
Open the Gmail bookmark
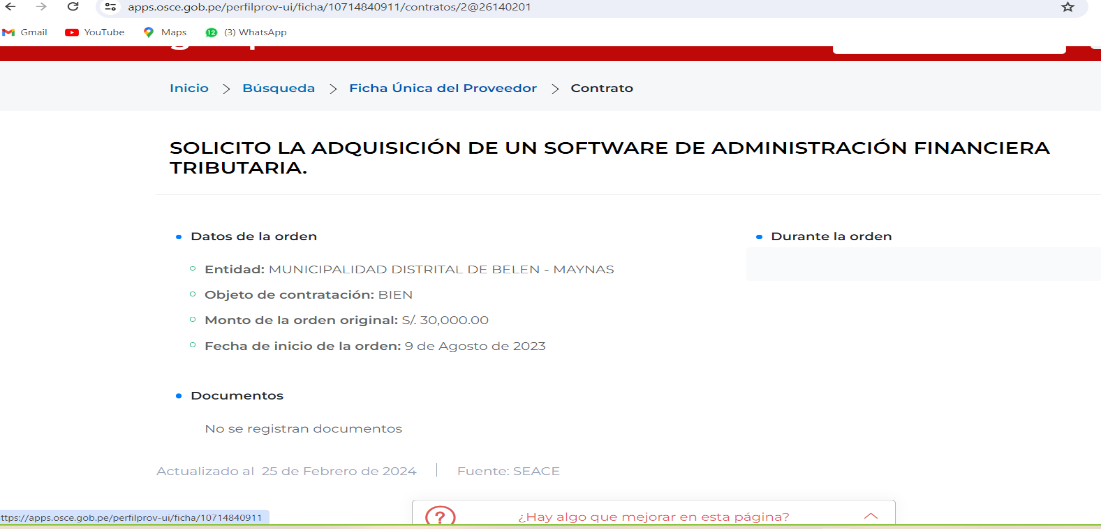[x=25, y=32]
